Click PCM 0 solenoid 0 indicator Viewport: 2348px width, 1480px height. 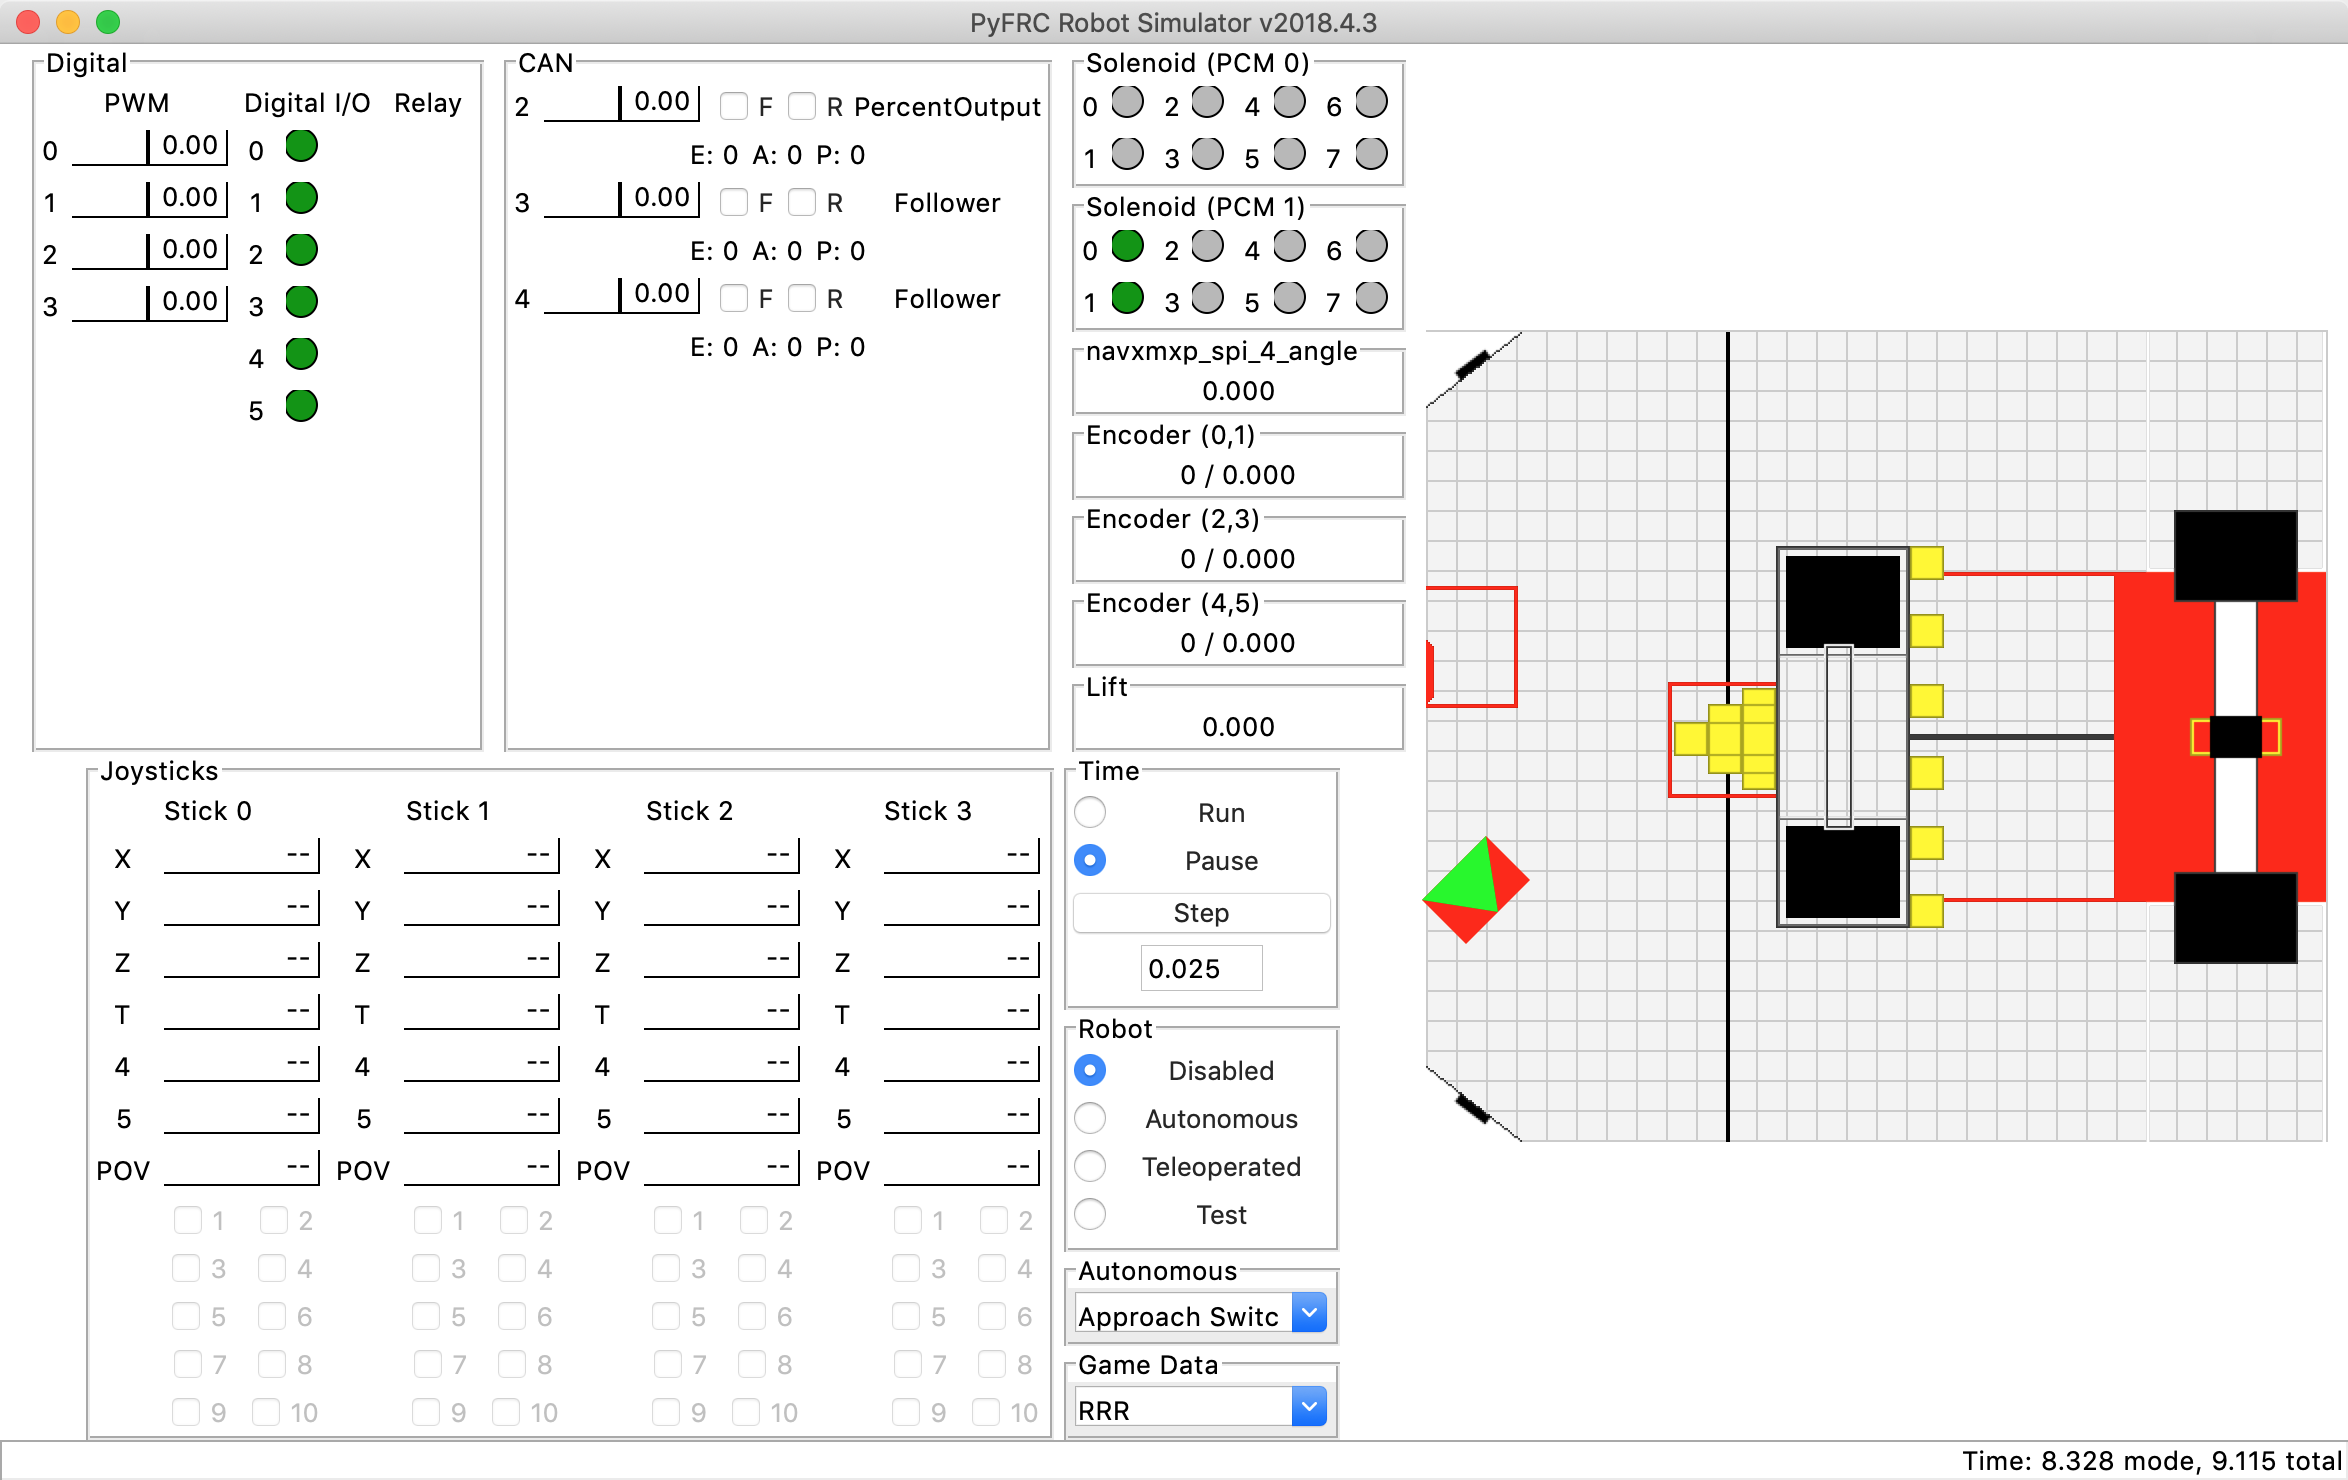[1127, 102]
